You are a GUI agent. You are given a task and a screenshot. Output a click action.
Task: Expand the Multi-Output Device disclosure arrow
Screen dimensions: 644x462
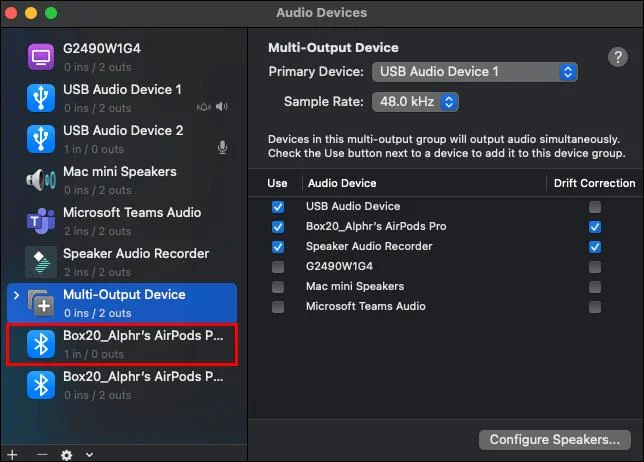[16, 295]
